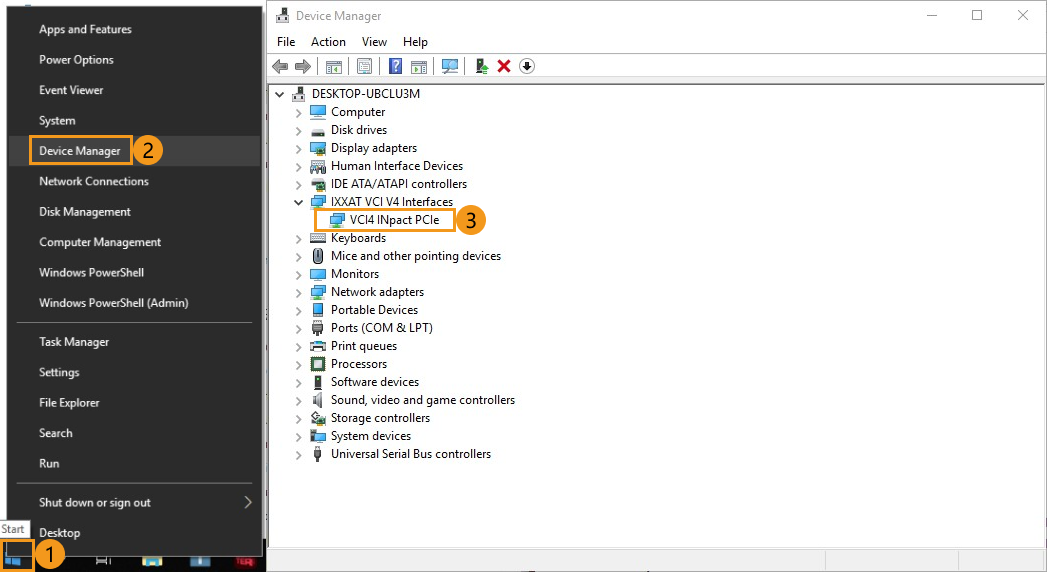Open the File menu
The height and width of the screenshot is (572, 1047).
pos(286,42)
